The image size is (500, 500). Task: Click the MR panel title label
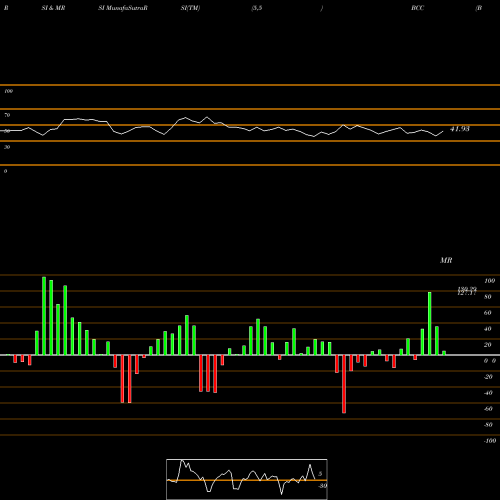pyautogui.click(x=446, y=260)
